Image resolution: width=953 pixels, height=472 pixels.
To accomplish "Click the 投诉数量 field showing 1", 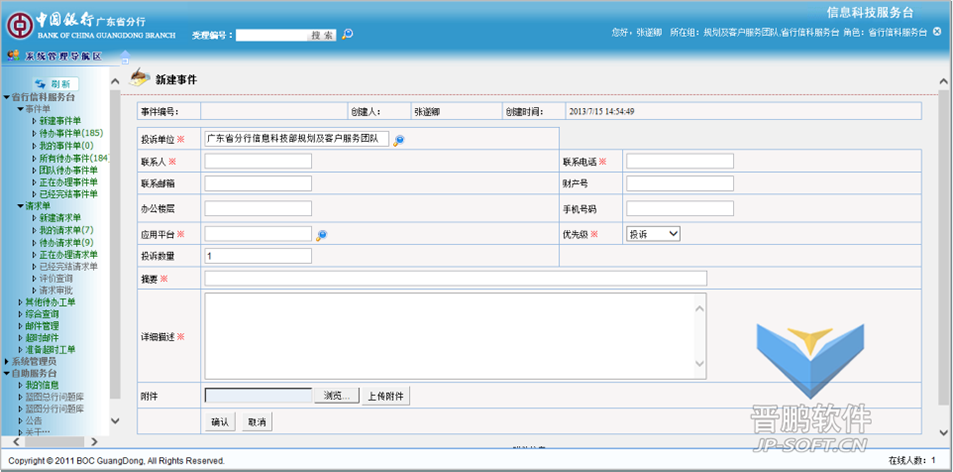I will click(258, 256).
